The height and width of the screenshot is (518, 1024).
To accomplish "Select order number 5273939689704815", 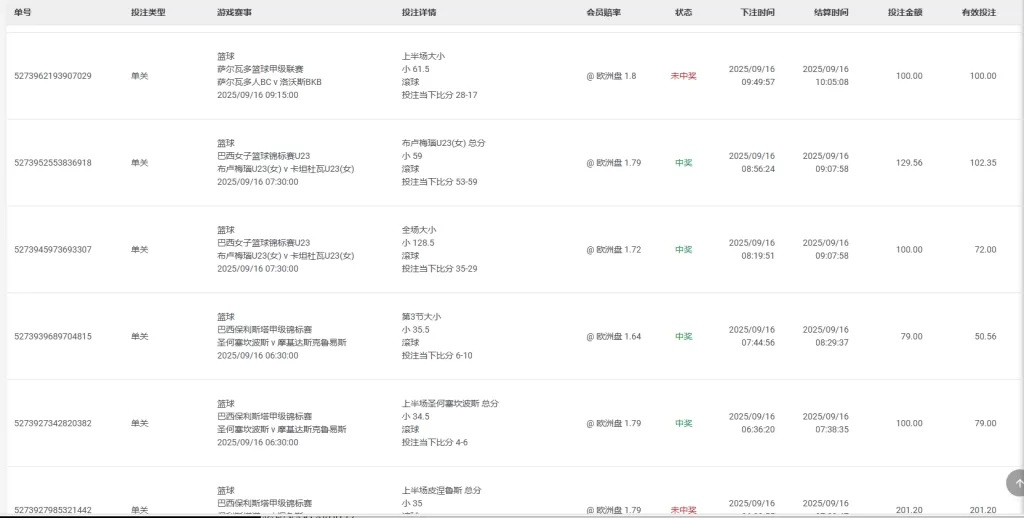I will click(x=53, y=337).
